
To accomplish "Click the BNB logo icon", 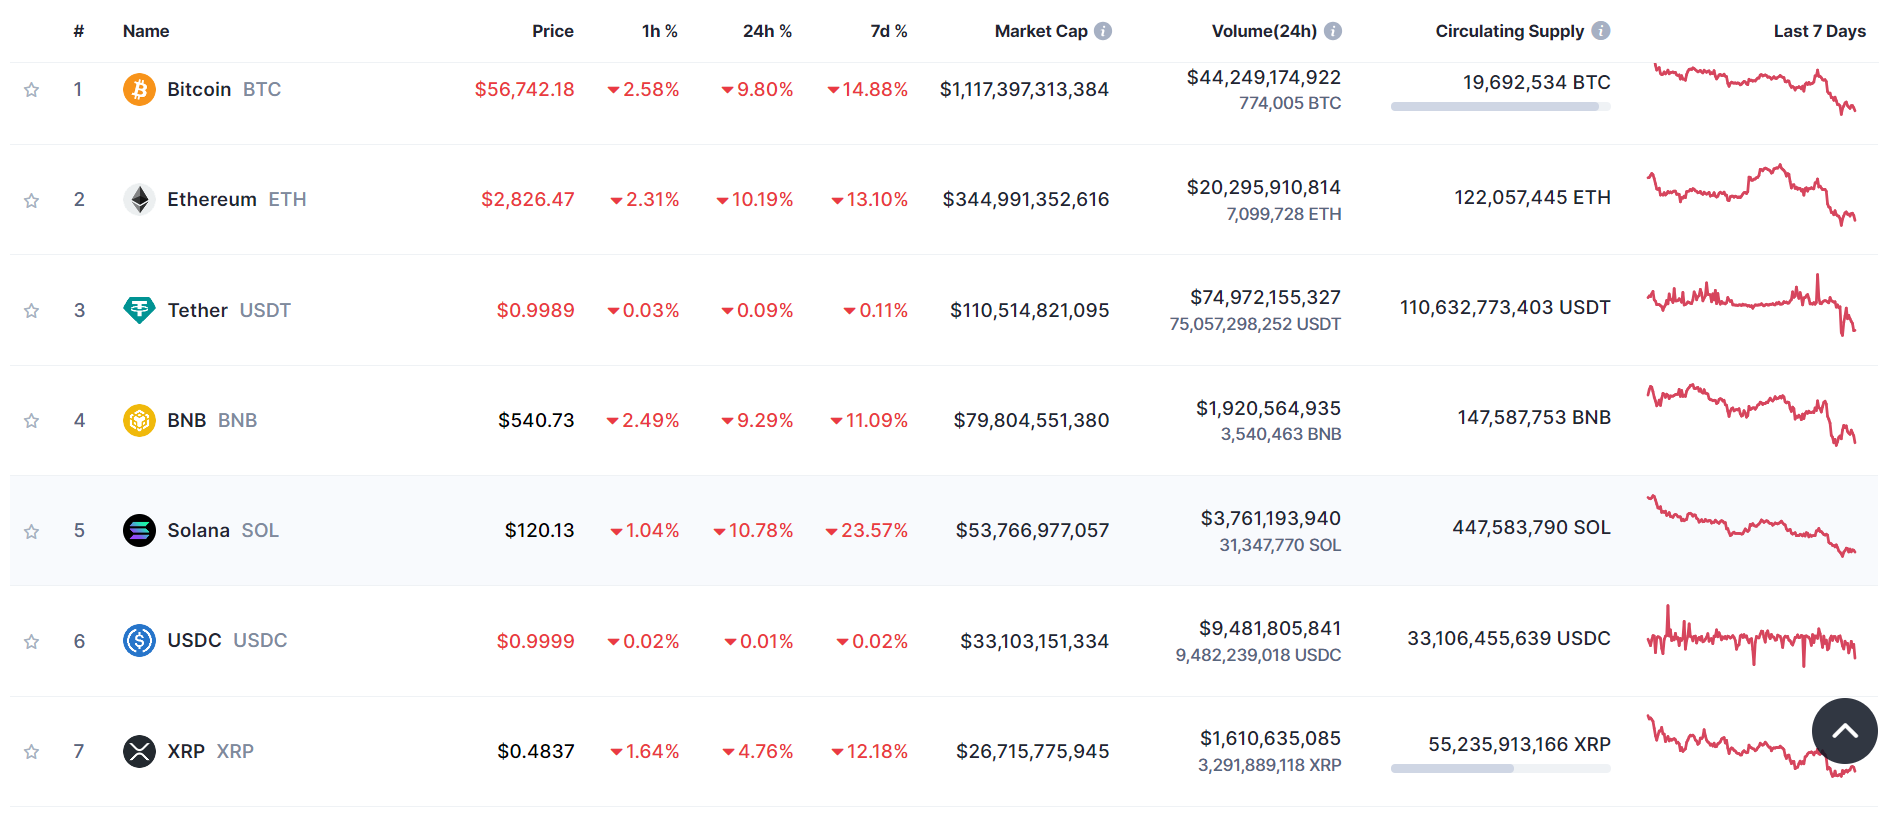I will click(139, 420).
